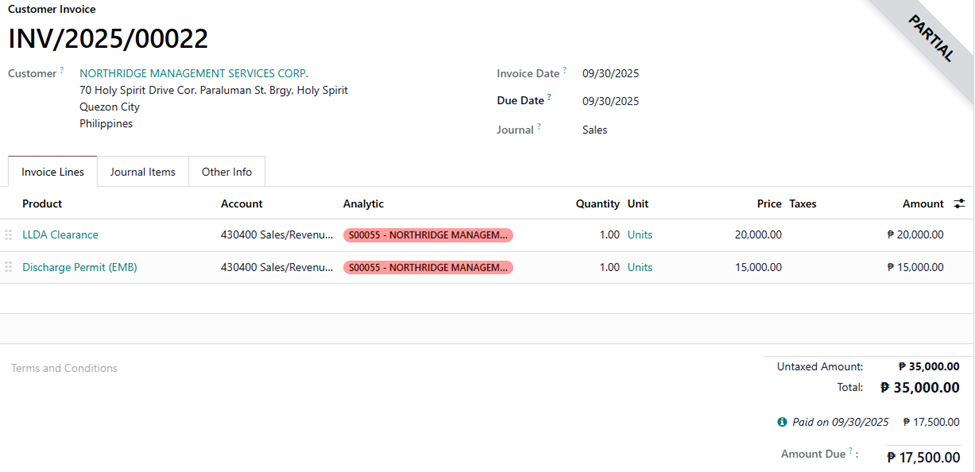
Task: Open Northridge Management Services Corp. customer link
Action: [x=194, y=73]
